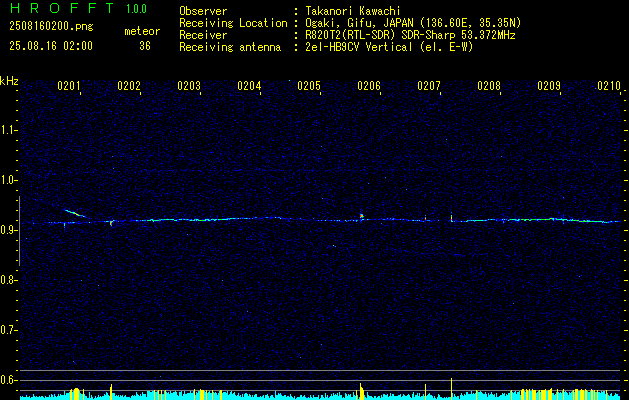This screenshot has height=400, width=629.
Task: Click the 0.9 kHz frequency label
Action: 8,230
